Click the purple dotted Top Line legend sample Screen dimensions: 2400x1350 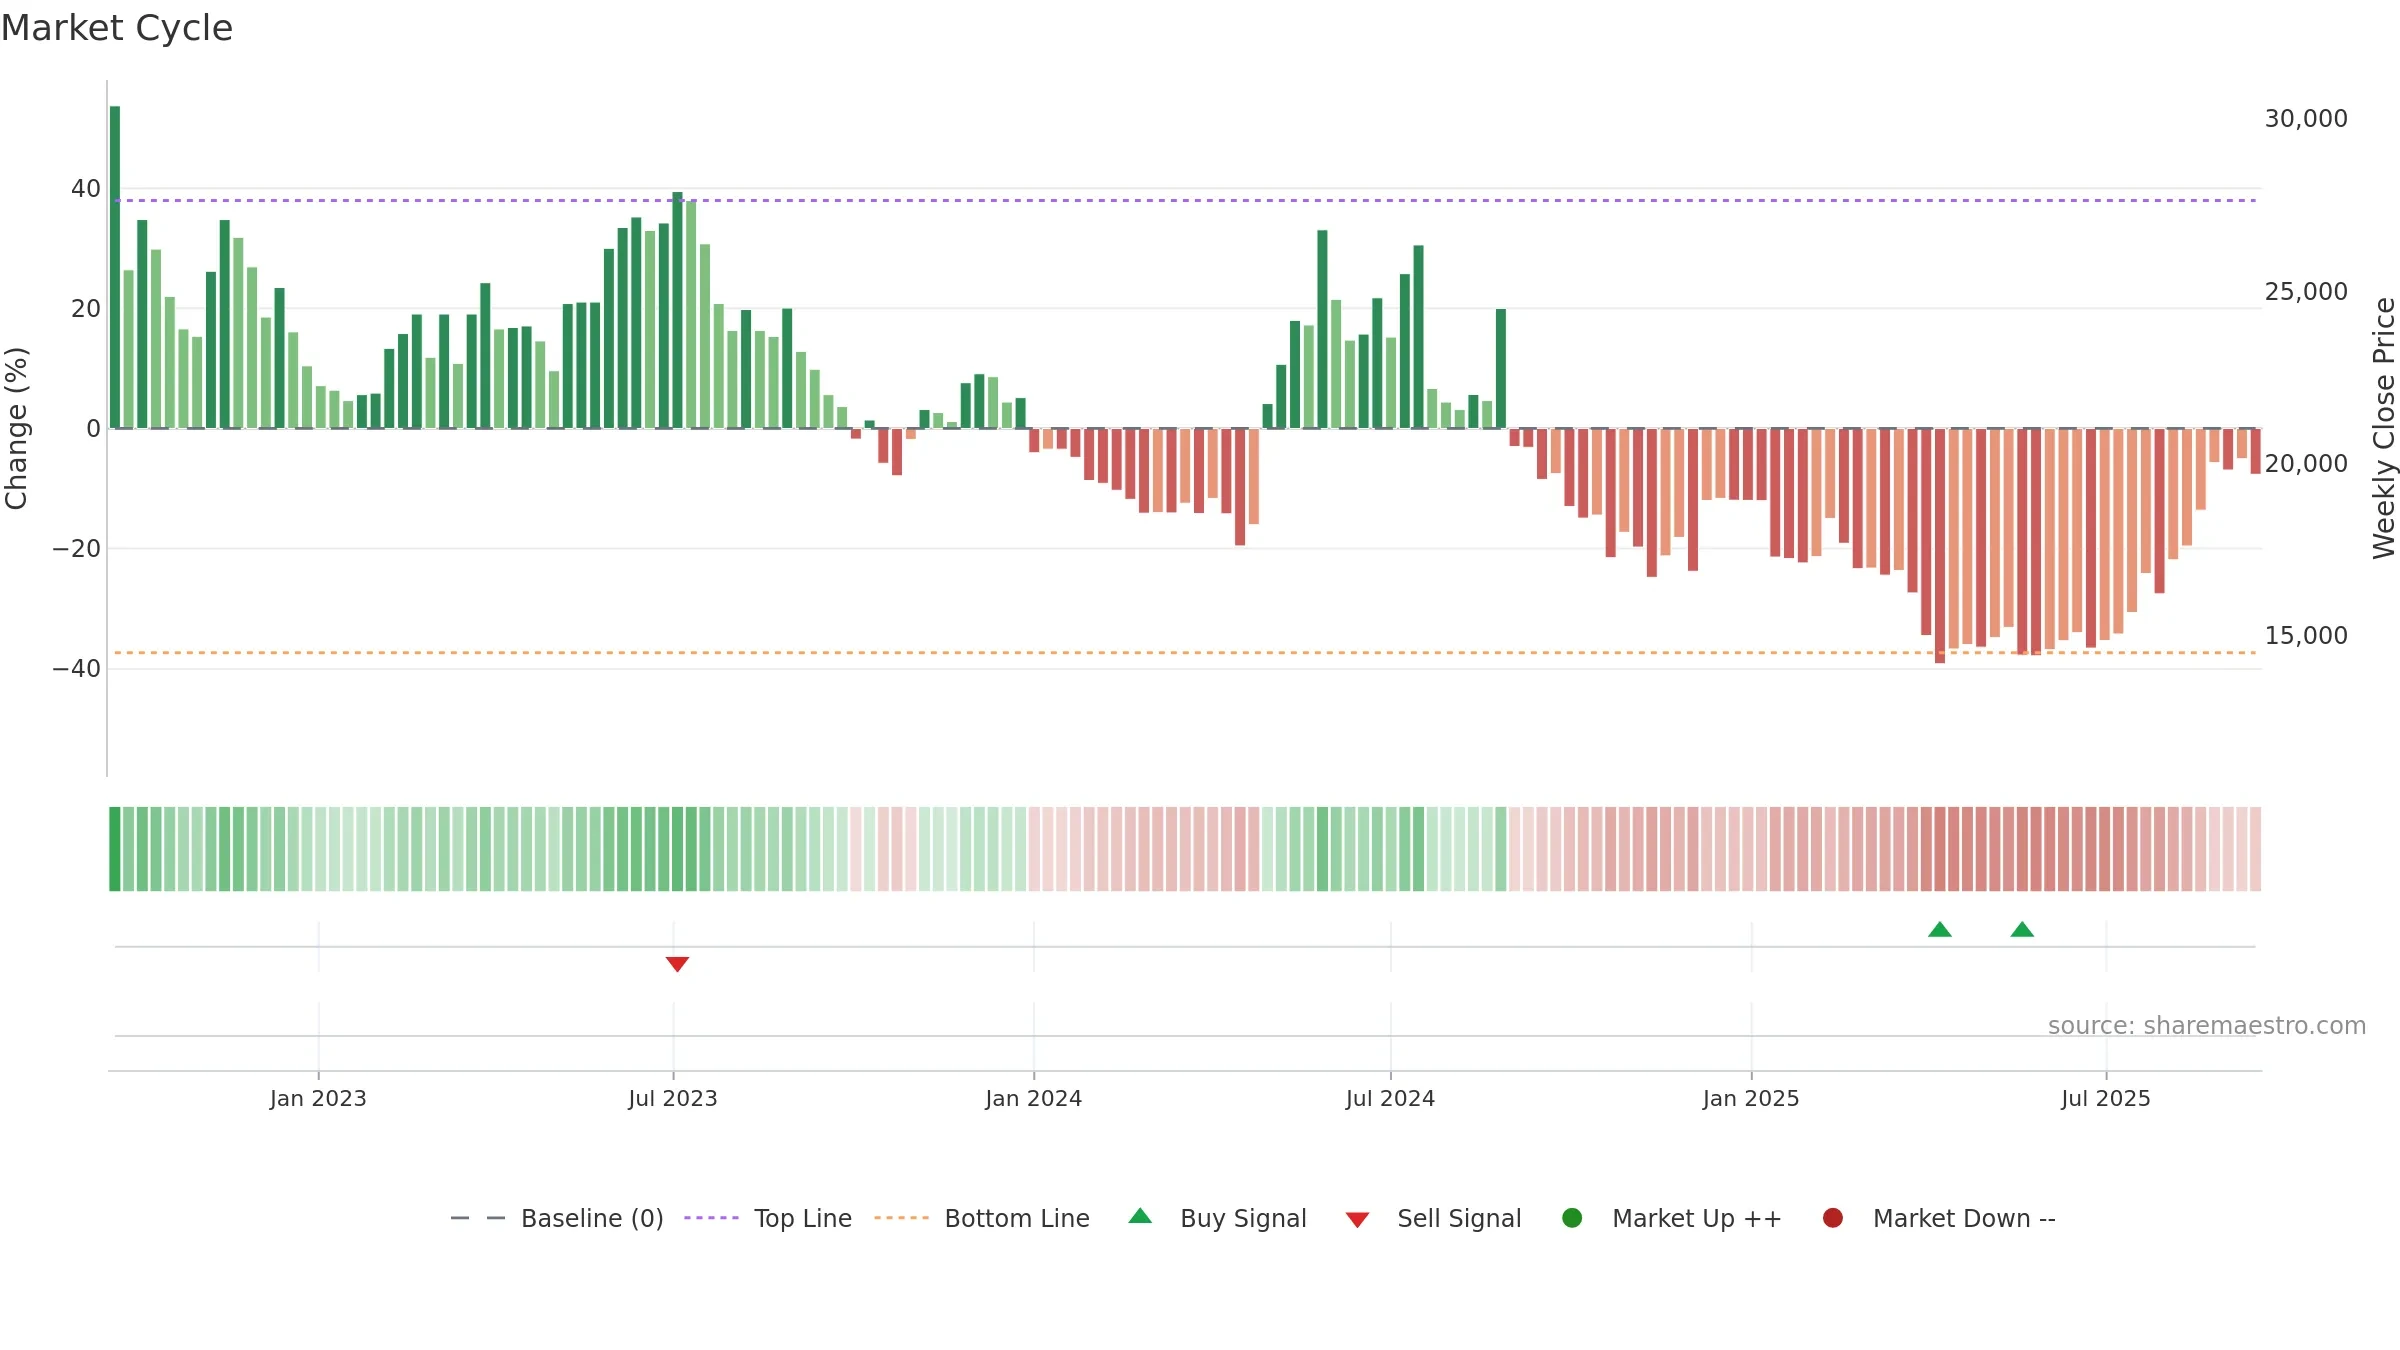[711, 1218]
